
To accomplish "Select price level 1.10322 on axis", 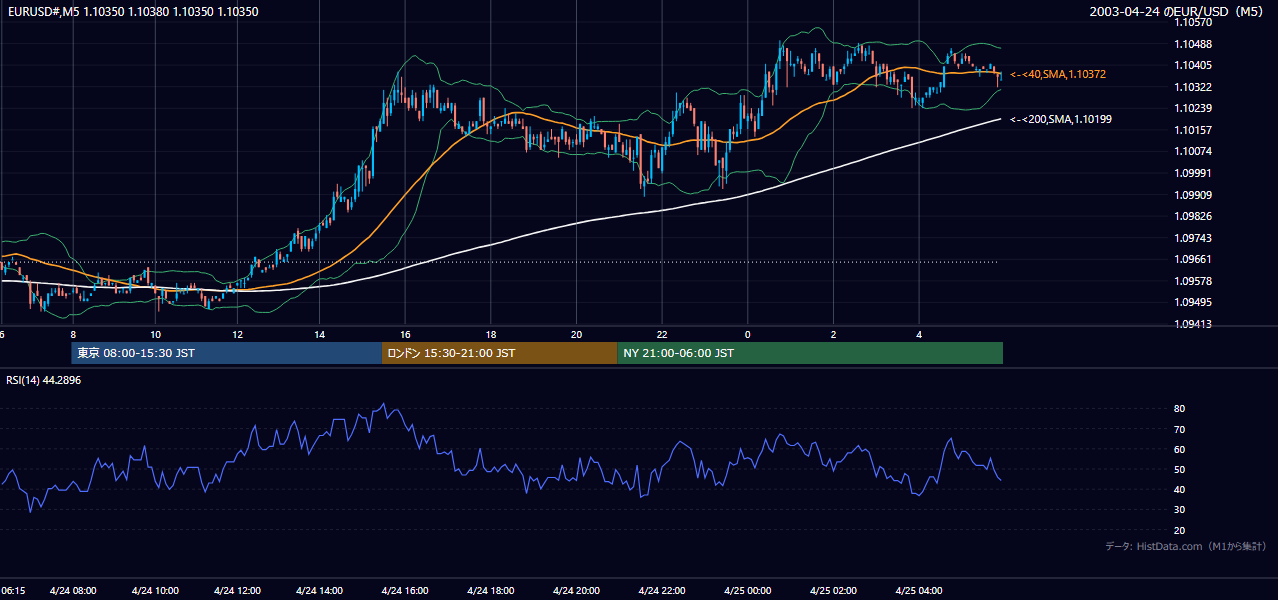I will [1193, 87].
